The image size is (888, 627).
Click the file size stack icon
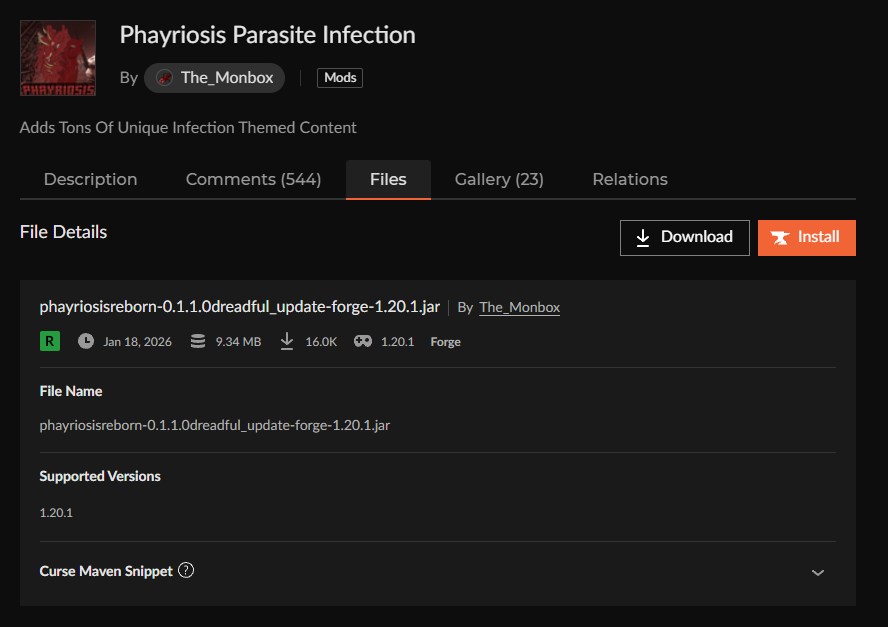pos(198,341)
